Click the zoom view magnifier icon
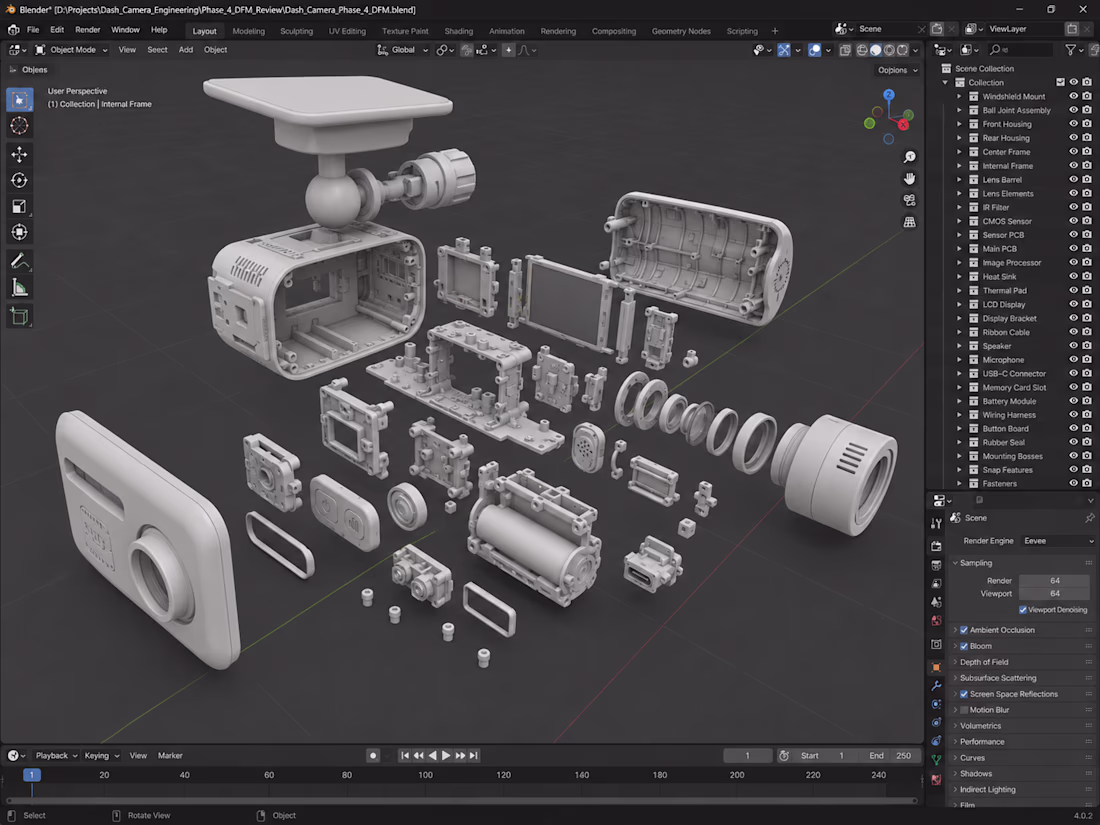Image resolution: width=1100 pixels, height=825 pixels. pyautogui.click(x=909, y=157)
